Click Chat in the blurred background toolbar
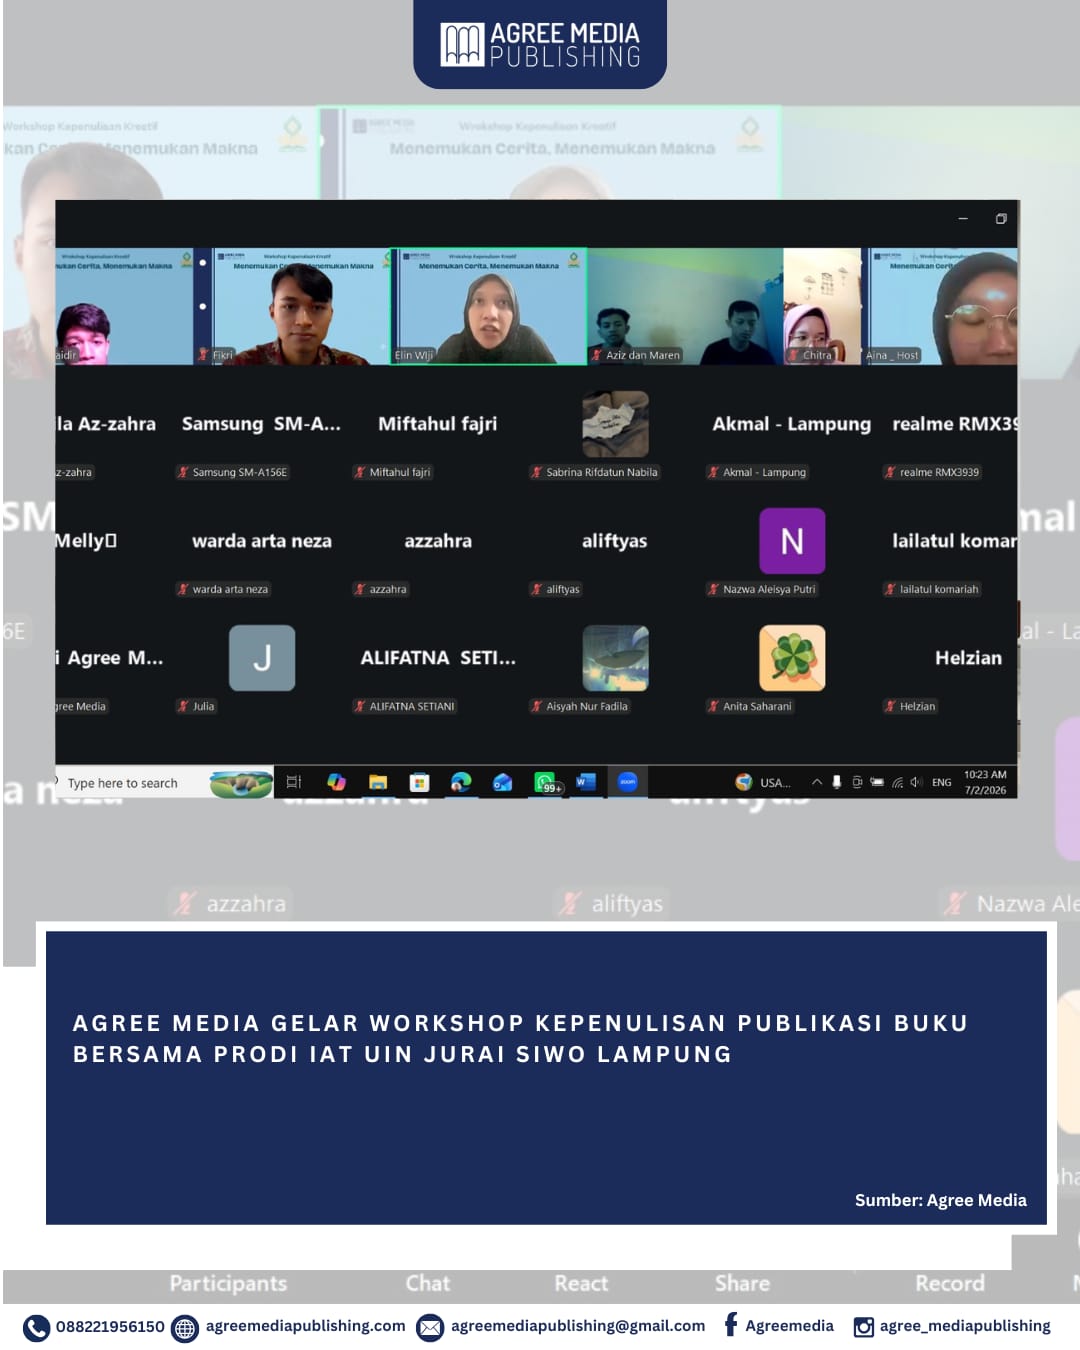 tap(428, 1283)
